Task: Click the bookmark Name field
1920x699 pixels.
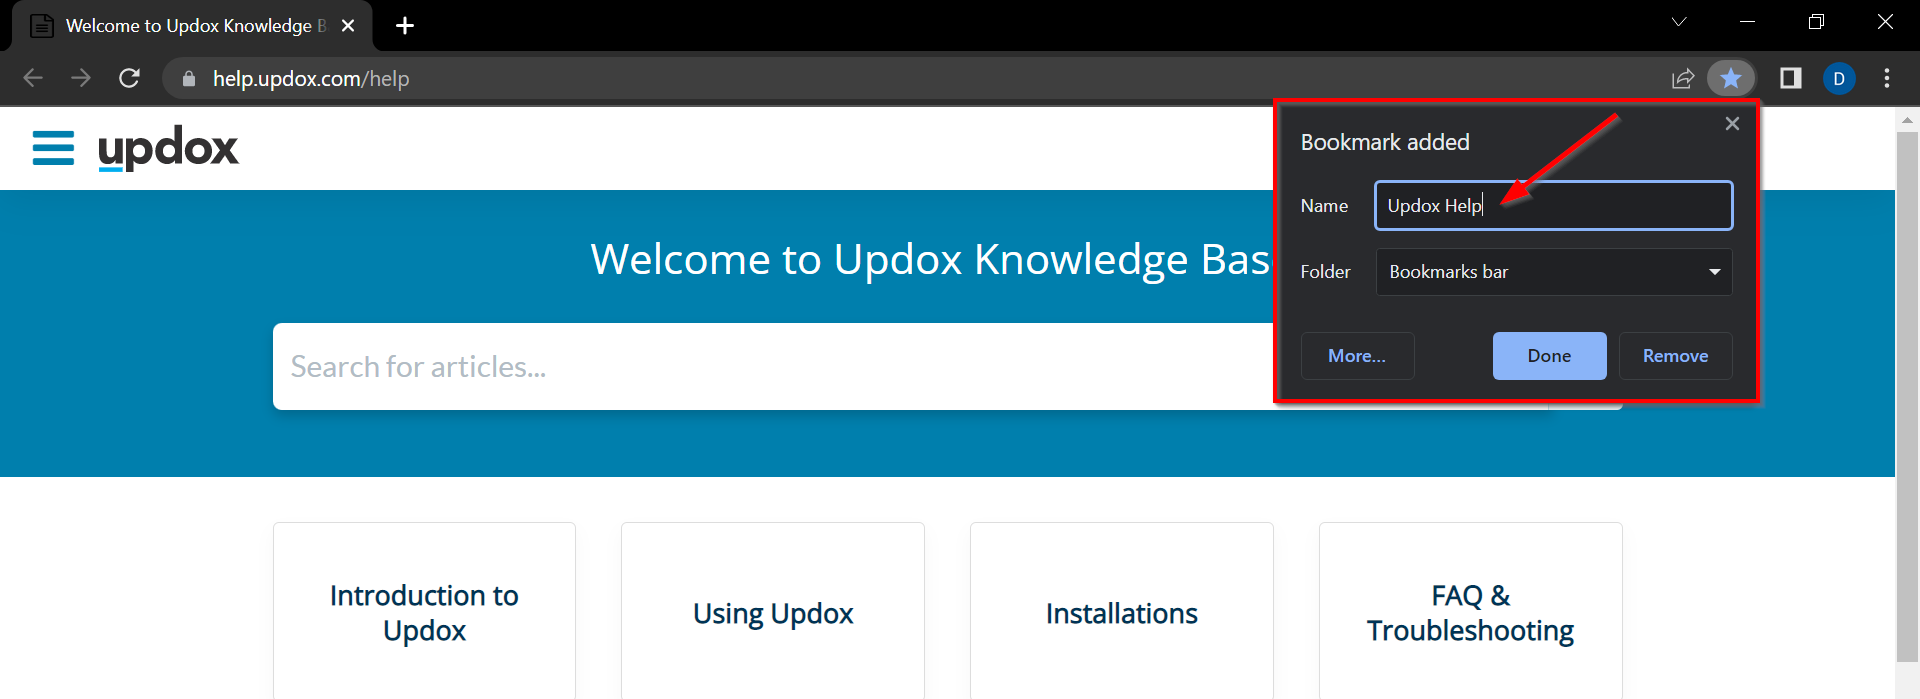Action: pyautogui.click(x=1553, y=205)
